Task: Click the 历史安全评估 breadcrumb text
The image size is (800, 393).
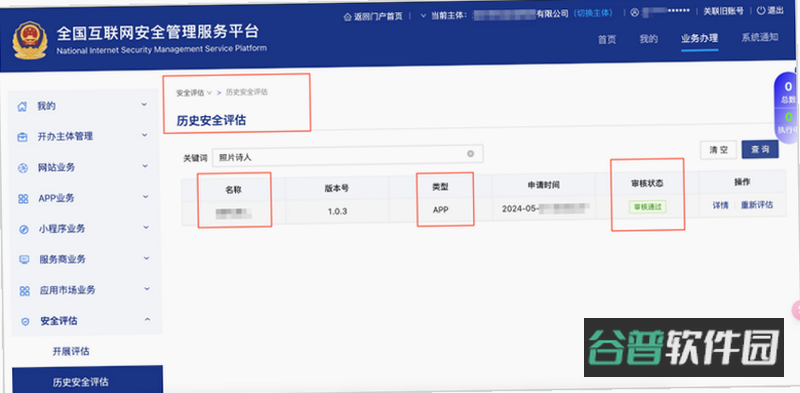Action: coord(247,92)
